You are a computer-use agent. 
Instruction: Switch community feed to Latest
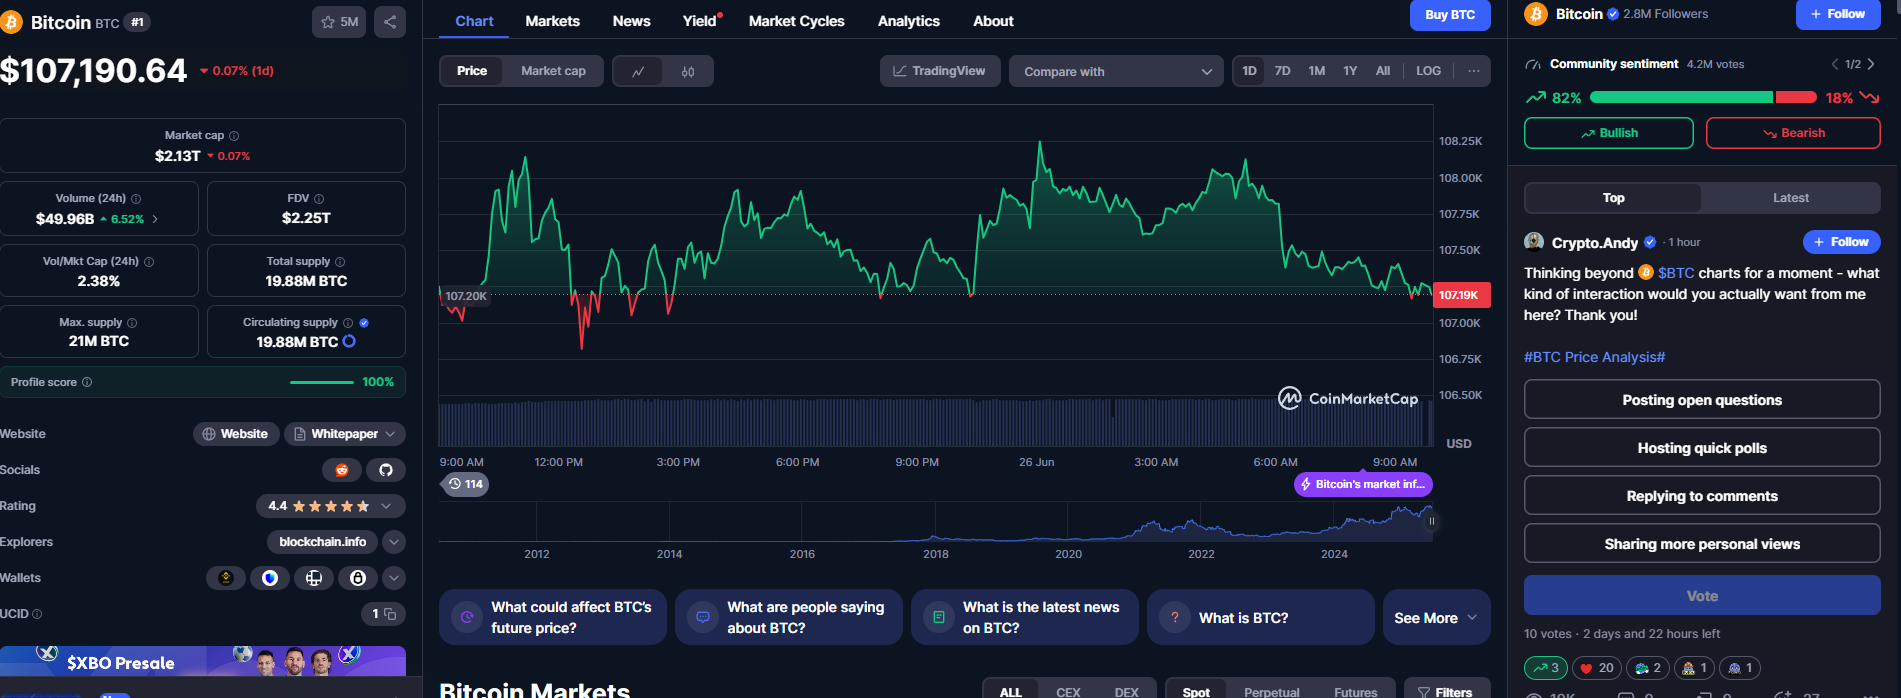[x=1790, y=198]
